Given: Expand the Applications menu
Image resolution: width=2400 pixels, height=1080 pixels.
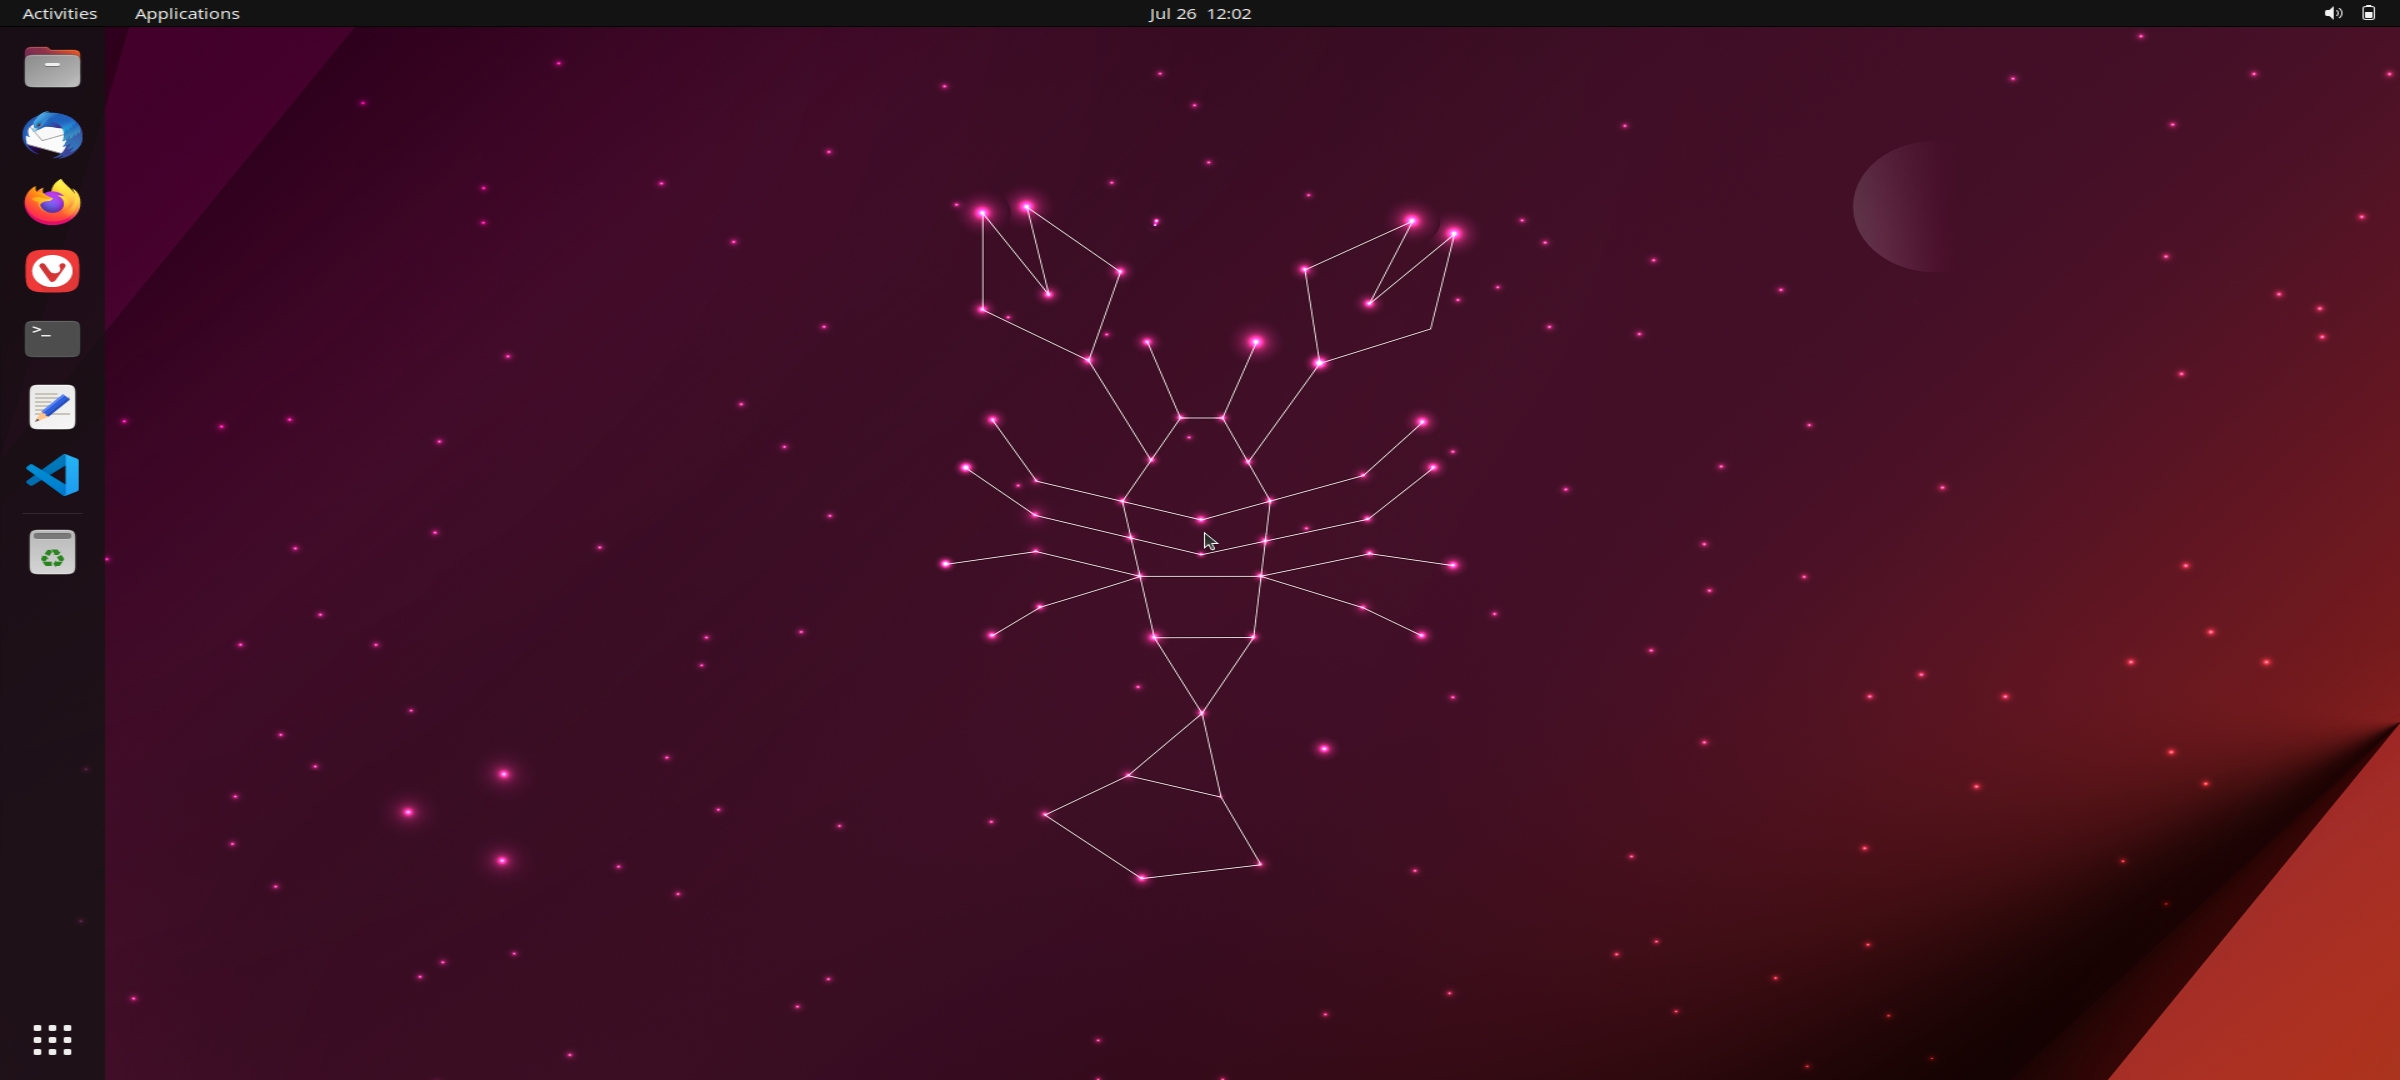Looking at the screenshot, I should [187, 13].
